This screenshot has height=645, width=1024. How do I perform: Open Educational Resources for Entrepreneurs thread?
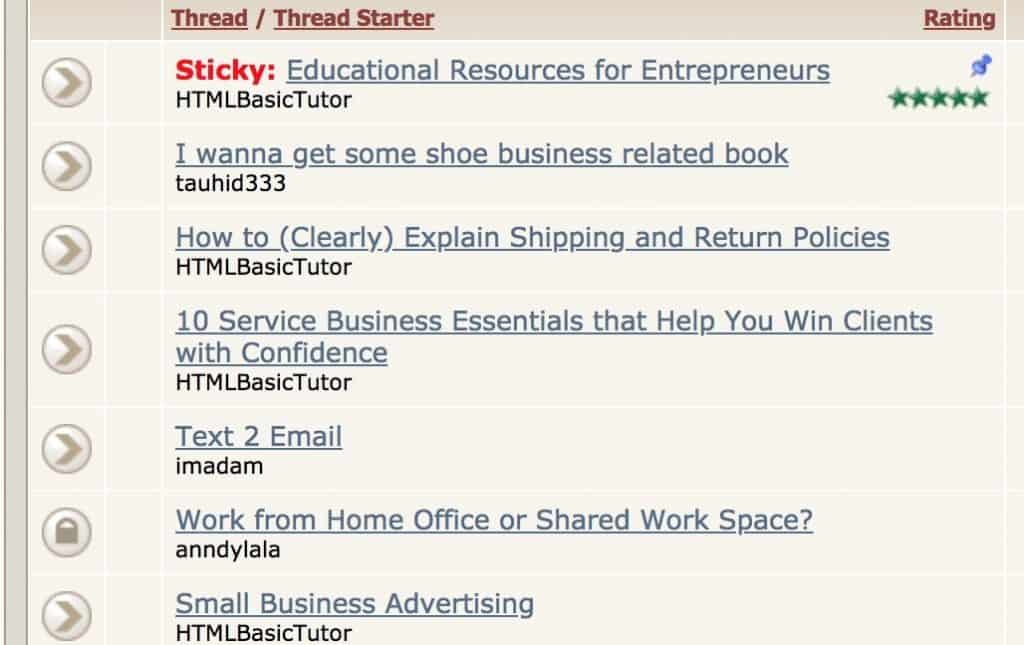tap(557, 71)
